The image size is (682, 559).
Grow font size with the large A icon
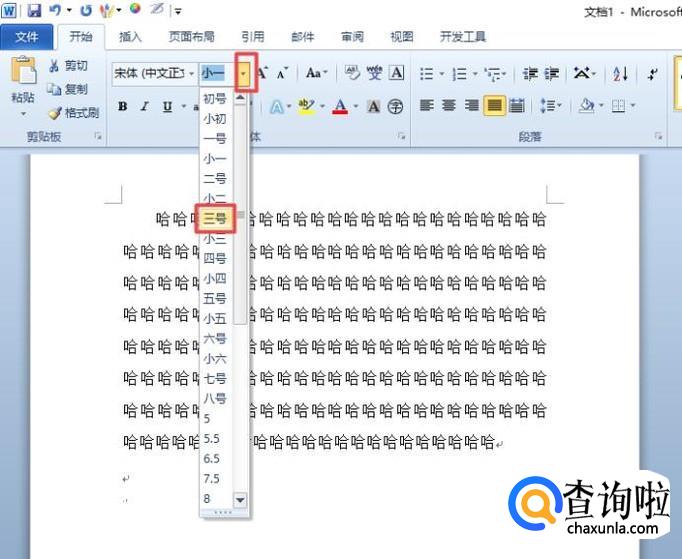[x=262, y=73]
